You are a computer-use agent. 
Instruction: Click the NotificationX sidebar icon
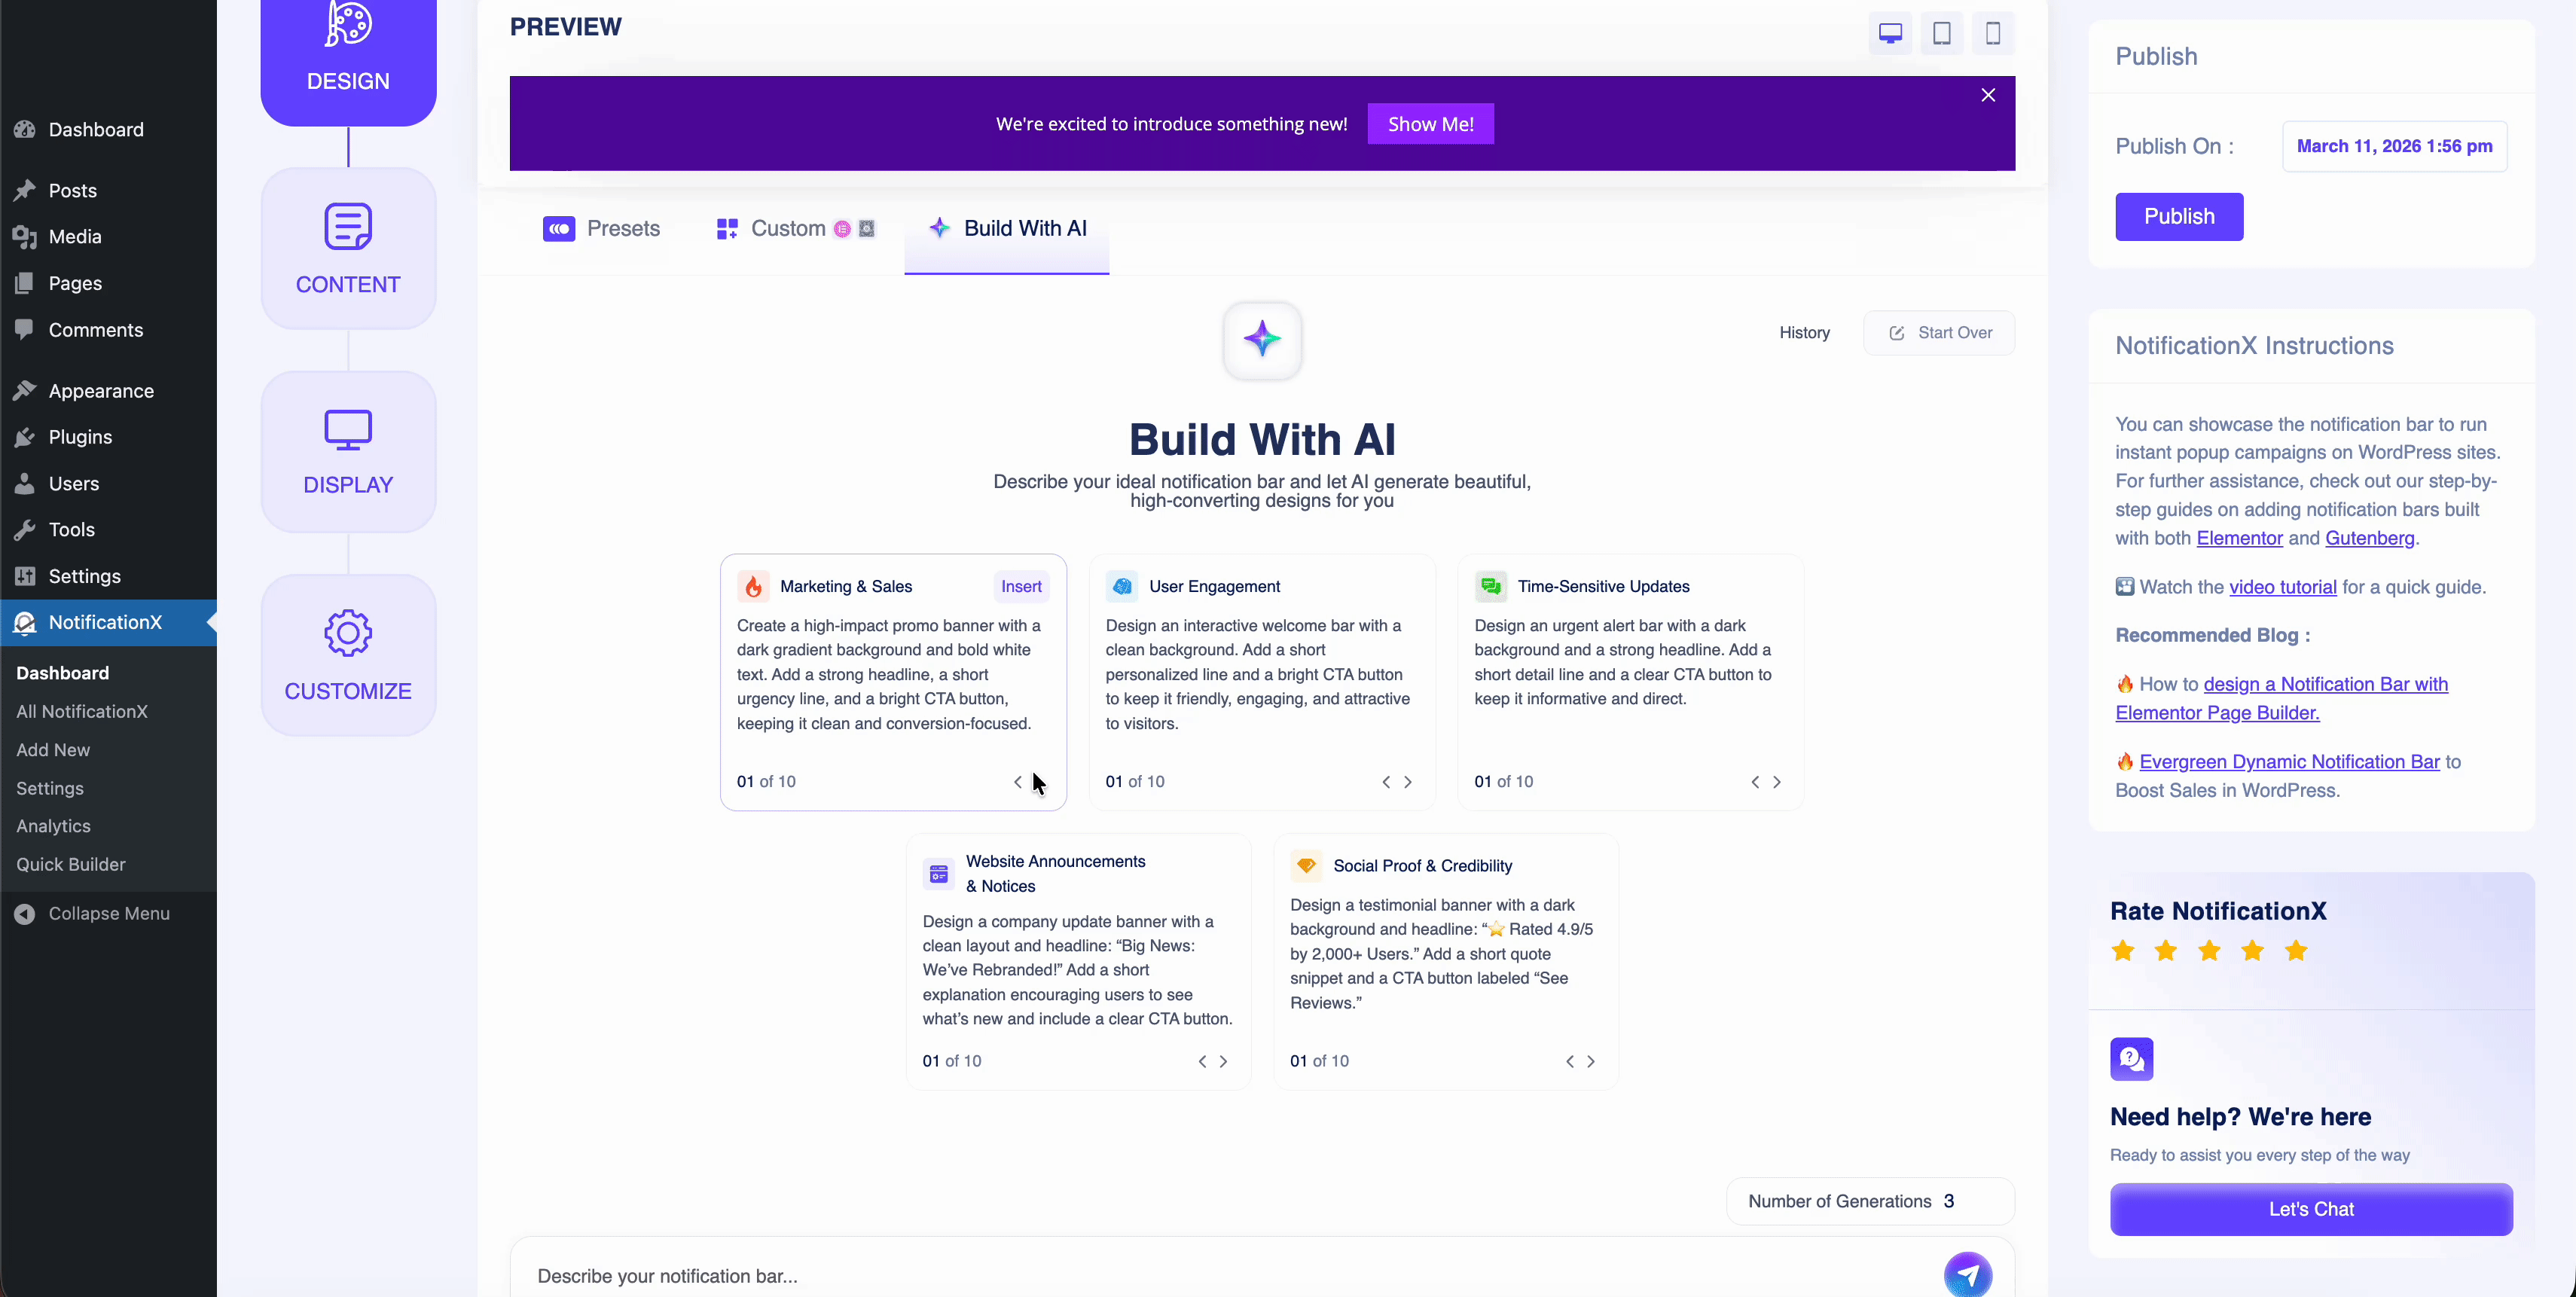click(25, 622)
